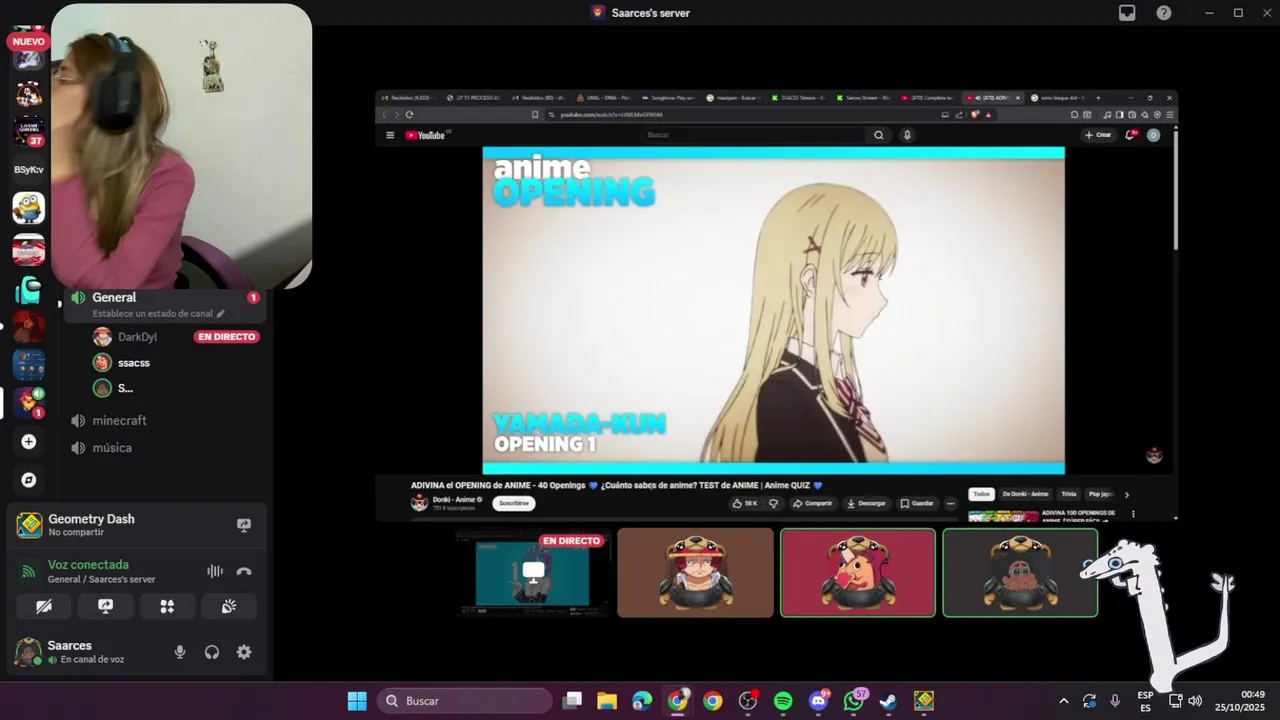Click Add a Server plus button

(28, 441)
